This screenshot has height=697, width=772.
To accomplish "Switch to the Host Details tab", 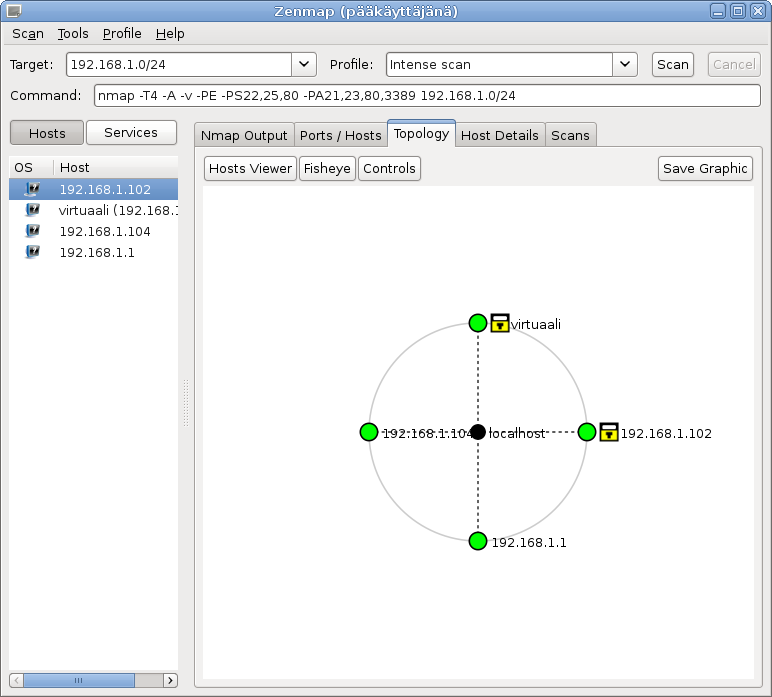I will click(500, 135).
